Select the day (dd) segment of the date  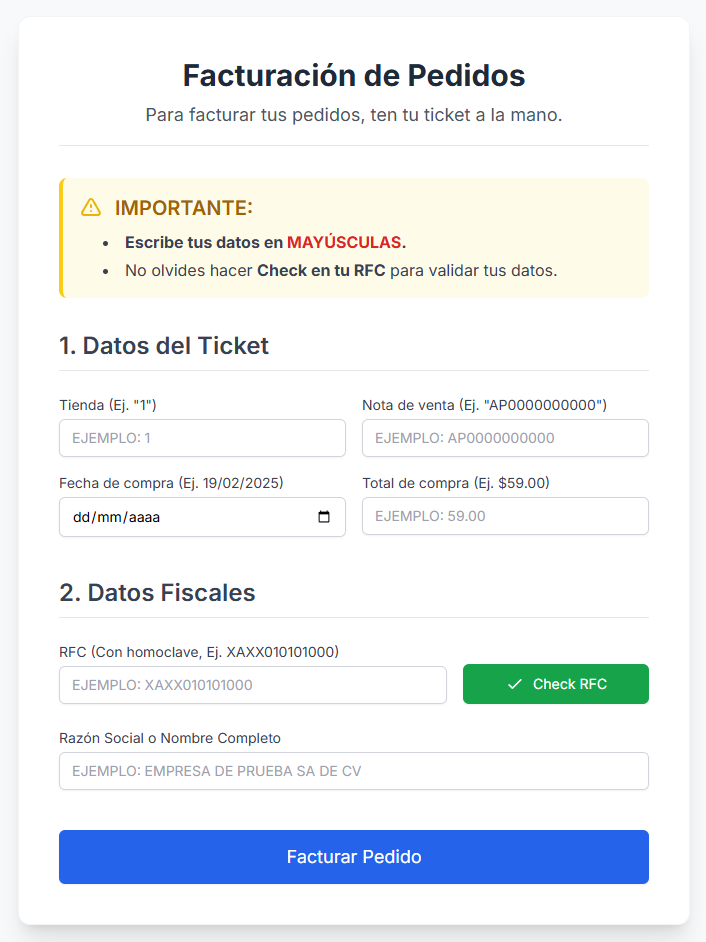coord(82,518)
